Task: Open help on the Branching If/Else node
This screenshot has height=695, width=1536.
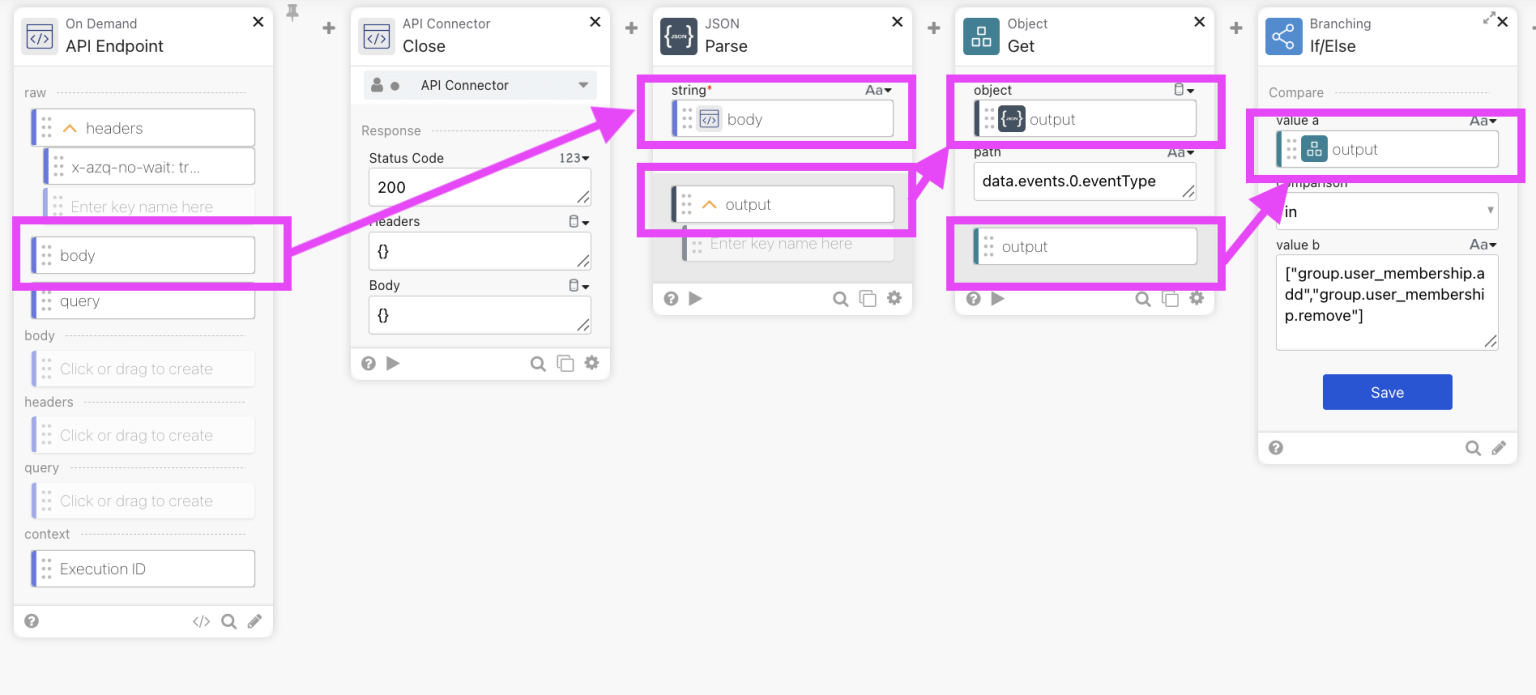Action: pos(1276,447)
